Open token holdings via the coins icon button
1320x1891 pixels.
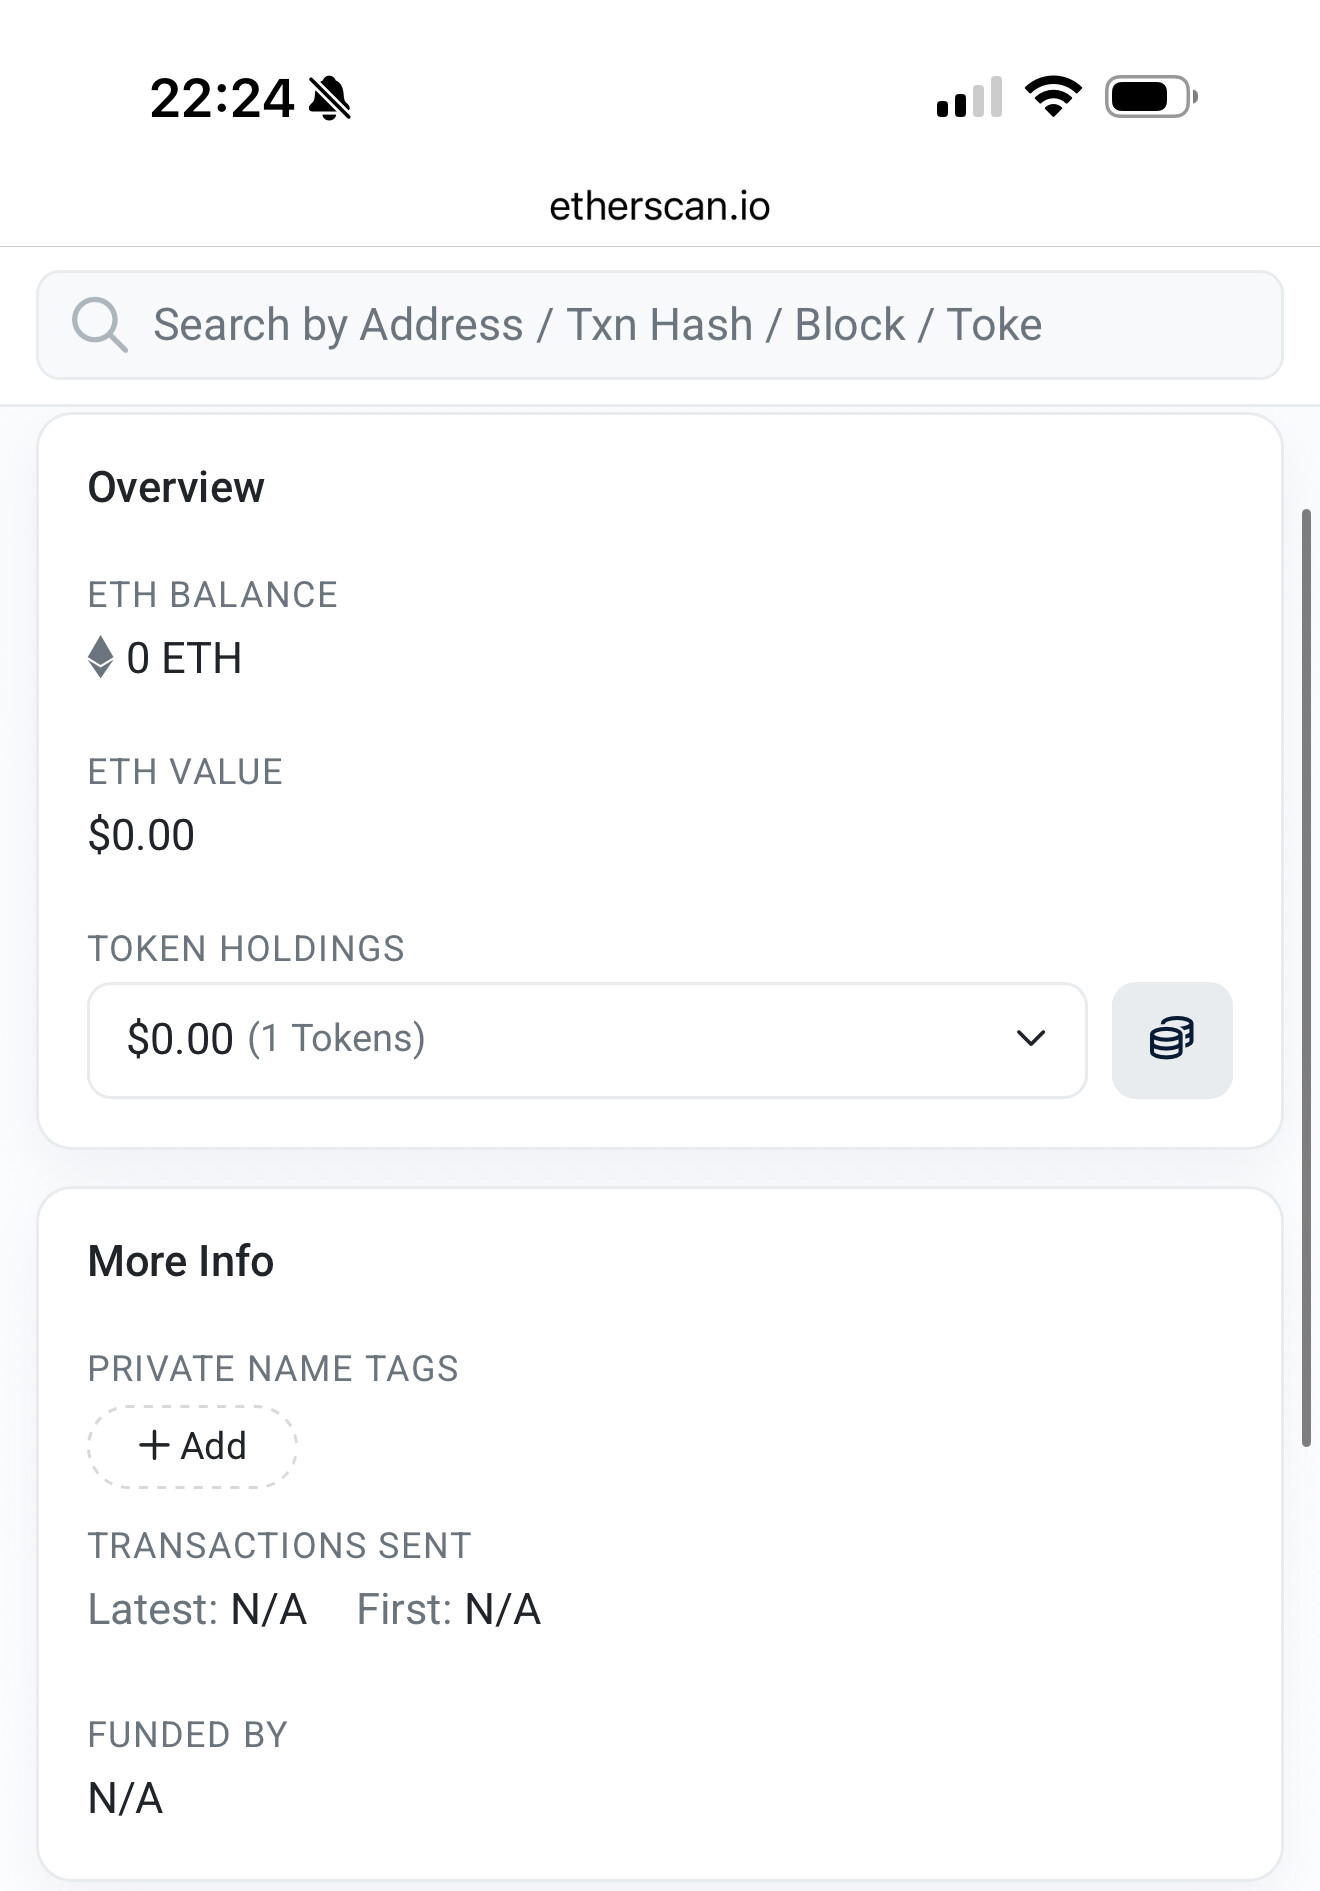(1171, 1040)
